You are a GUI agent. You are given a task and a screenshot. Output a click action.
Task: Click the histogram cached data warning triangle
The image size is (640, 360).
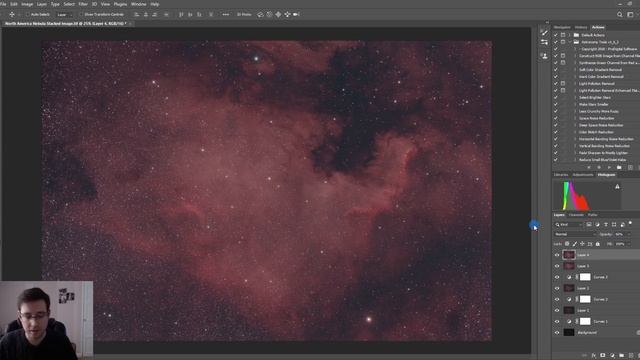point(617,187)
